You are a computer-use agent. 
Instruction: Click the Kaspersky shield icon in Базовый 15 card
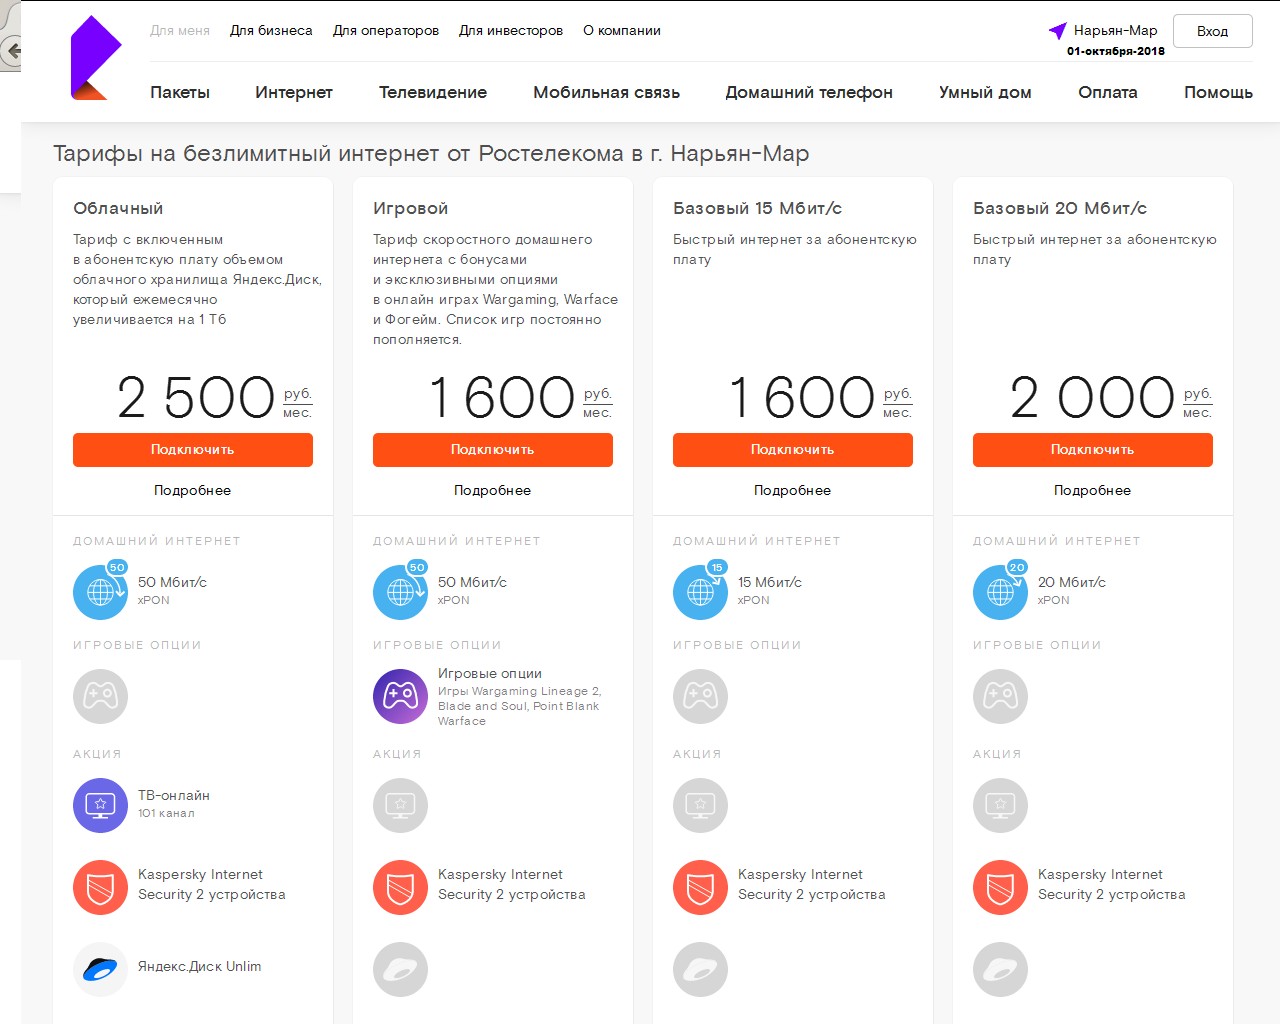[x=700, y=887]
